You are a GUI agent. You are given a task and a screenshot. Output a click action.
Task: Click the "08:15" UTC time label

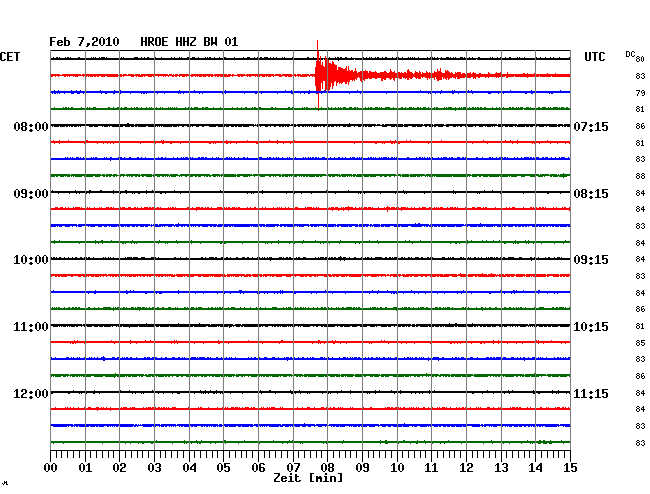point(591,194)
